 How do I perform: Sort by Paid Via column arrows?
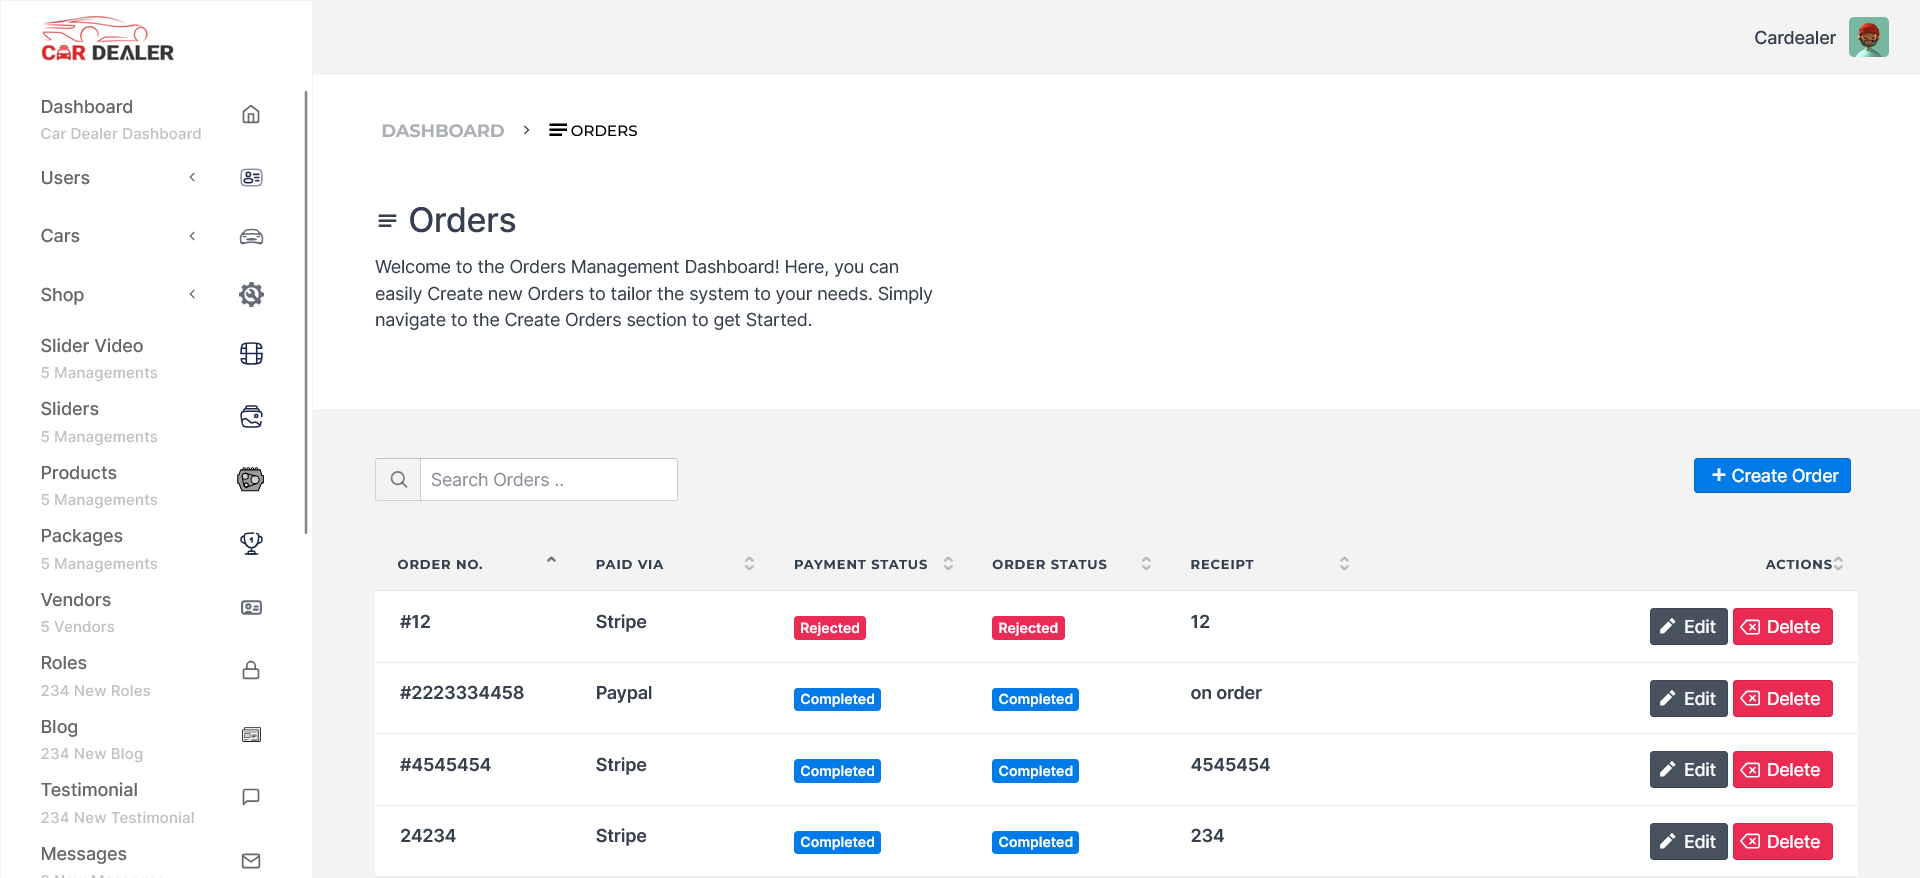pos(749,564)
